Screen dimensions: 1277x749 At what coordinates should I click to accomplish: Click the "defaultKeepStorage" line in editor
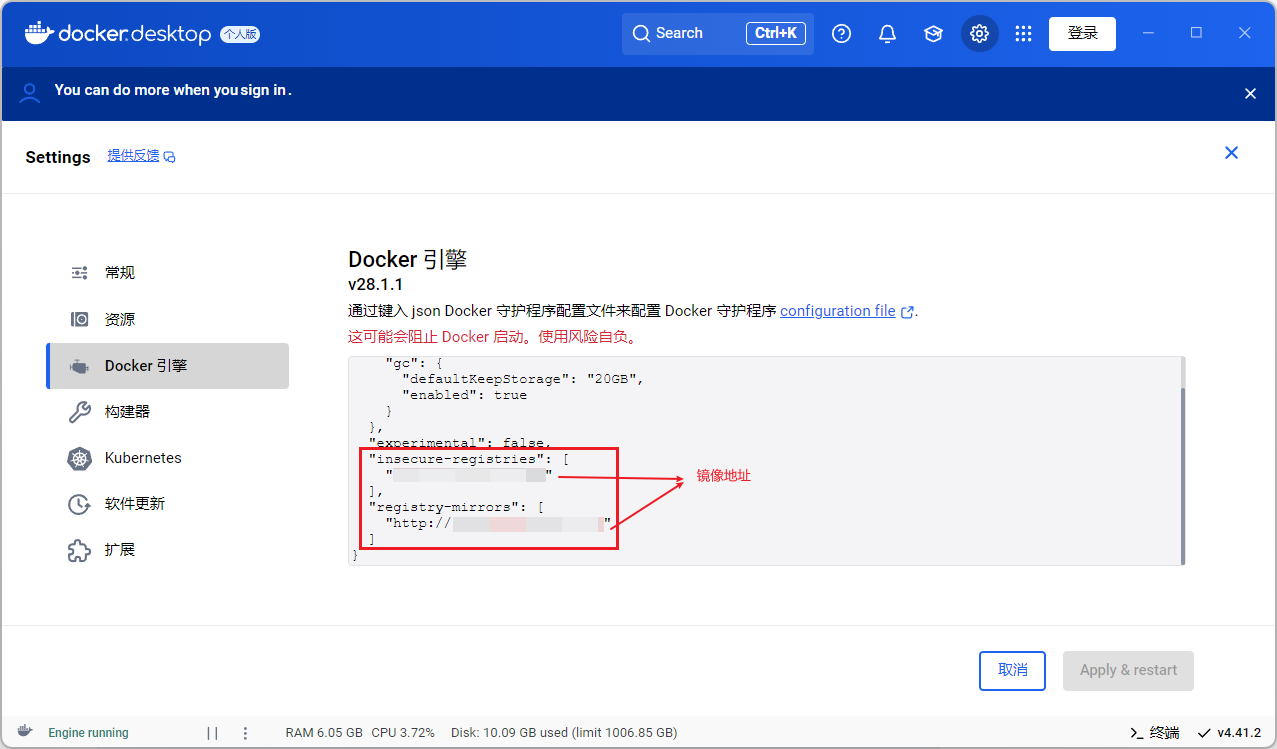pos(523,379)
